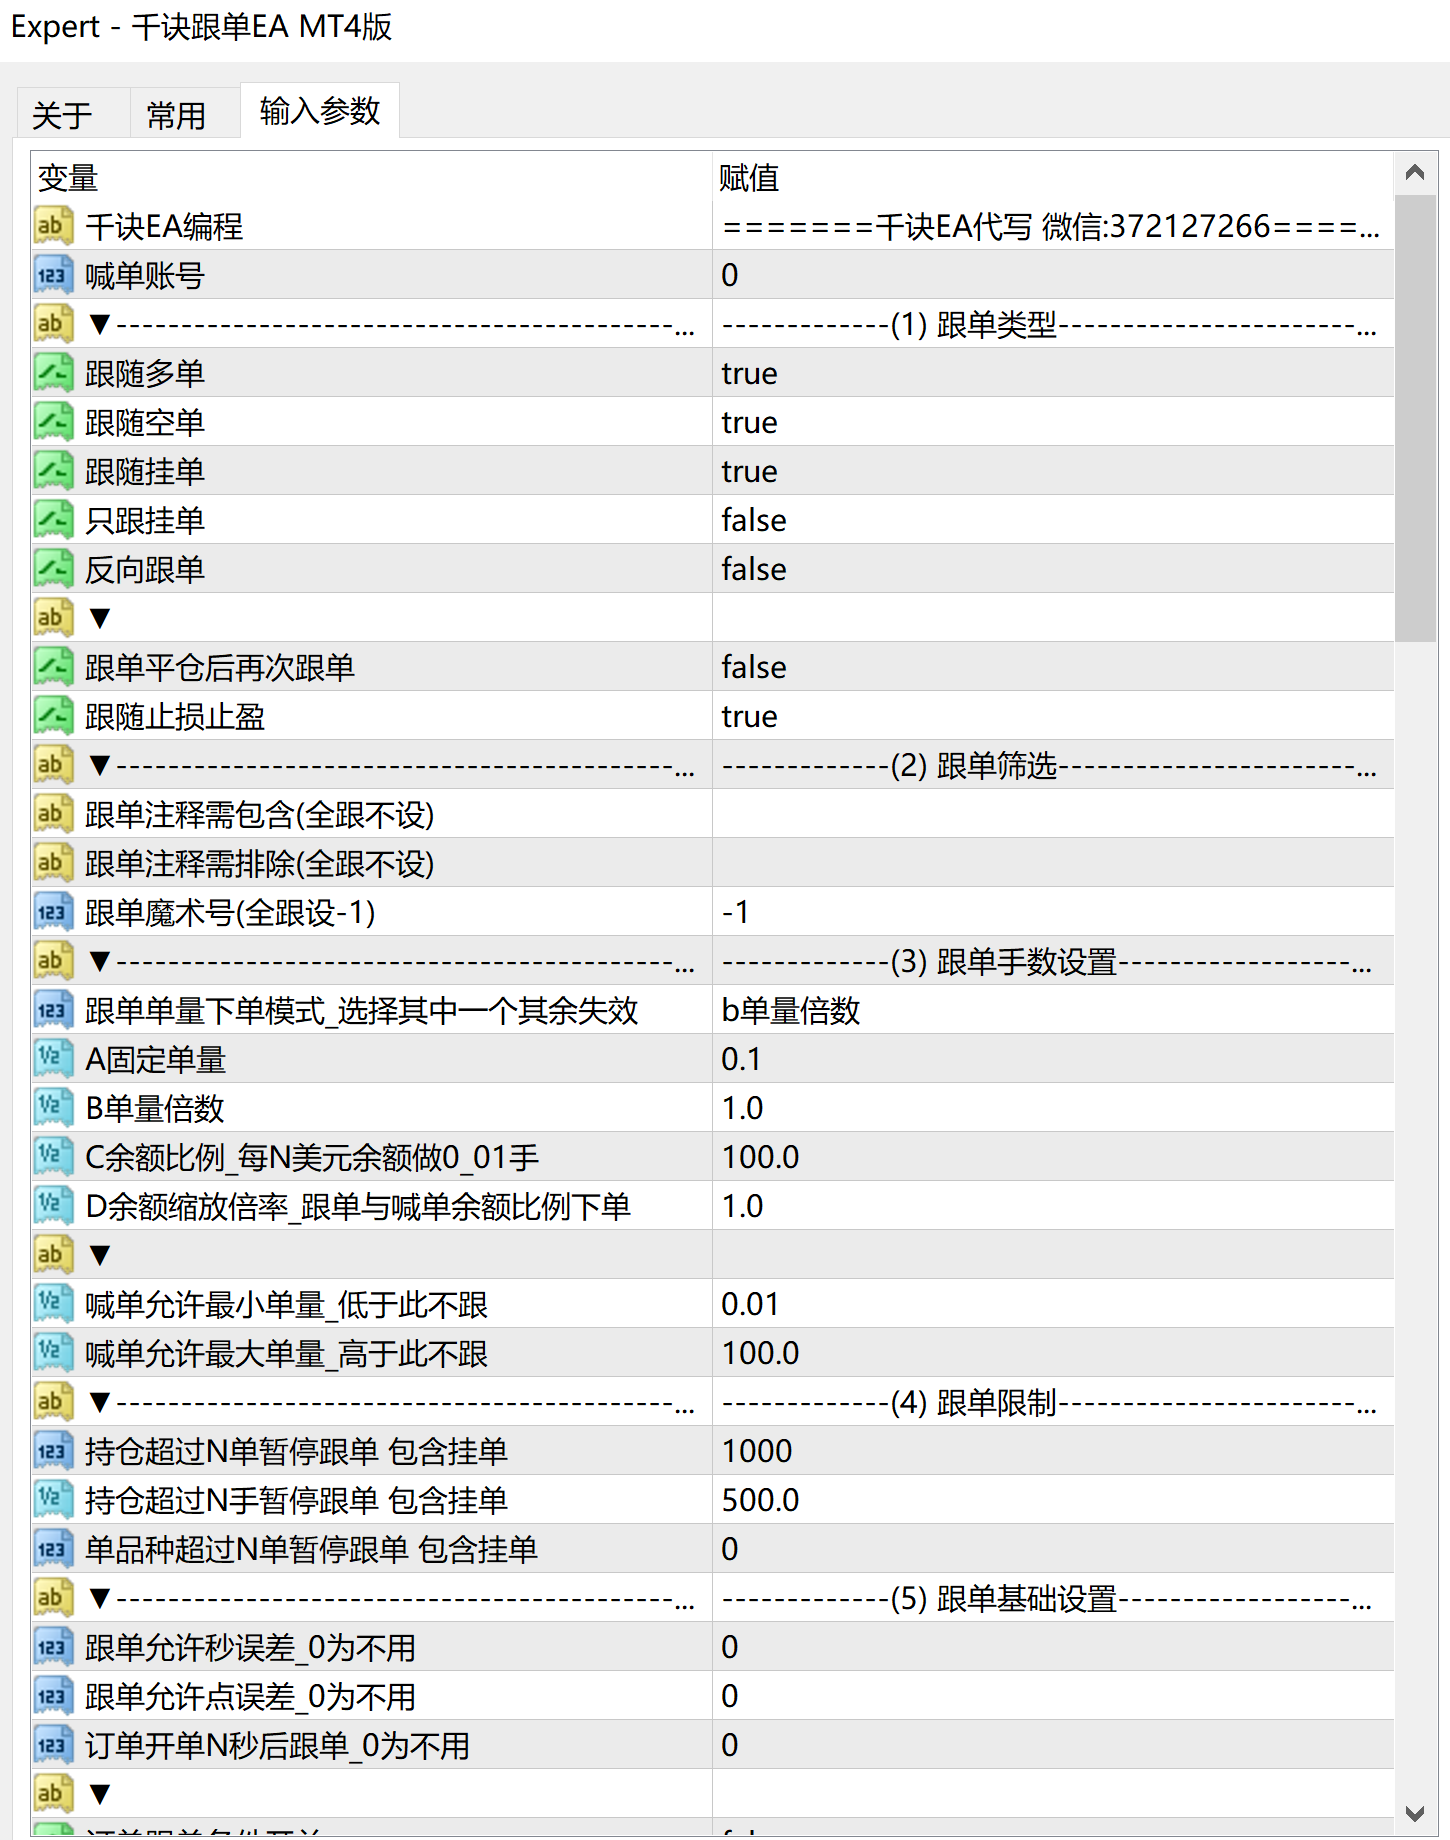Click the integer icon beside 跟单允许秒误差

(53, 1647)
